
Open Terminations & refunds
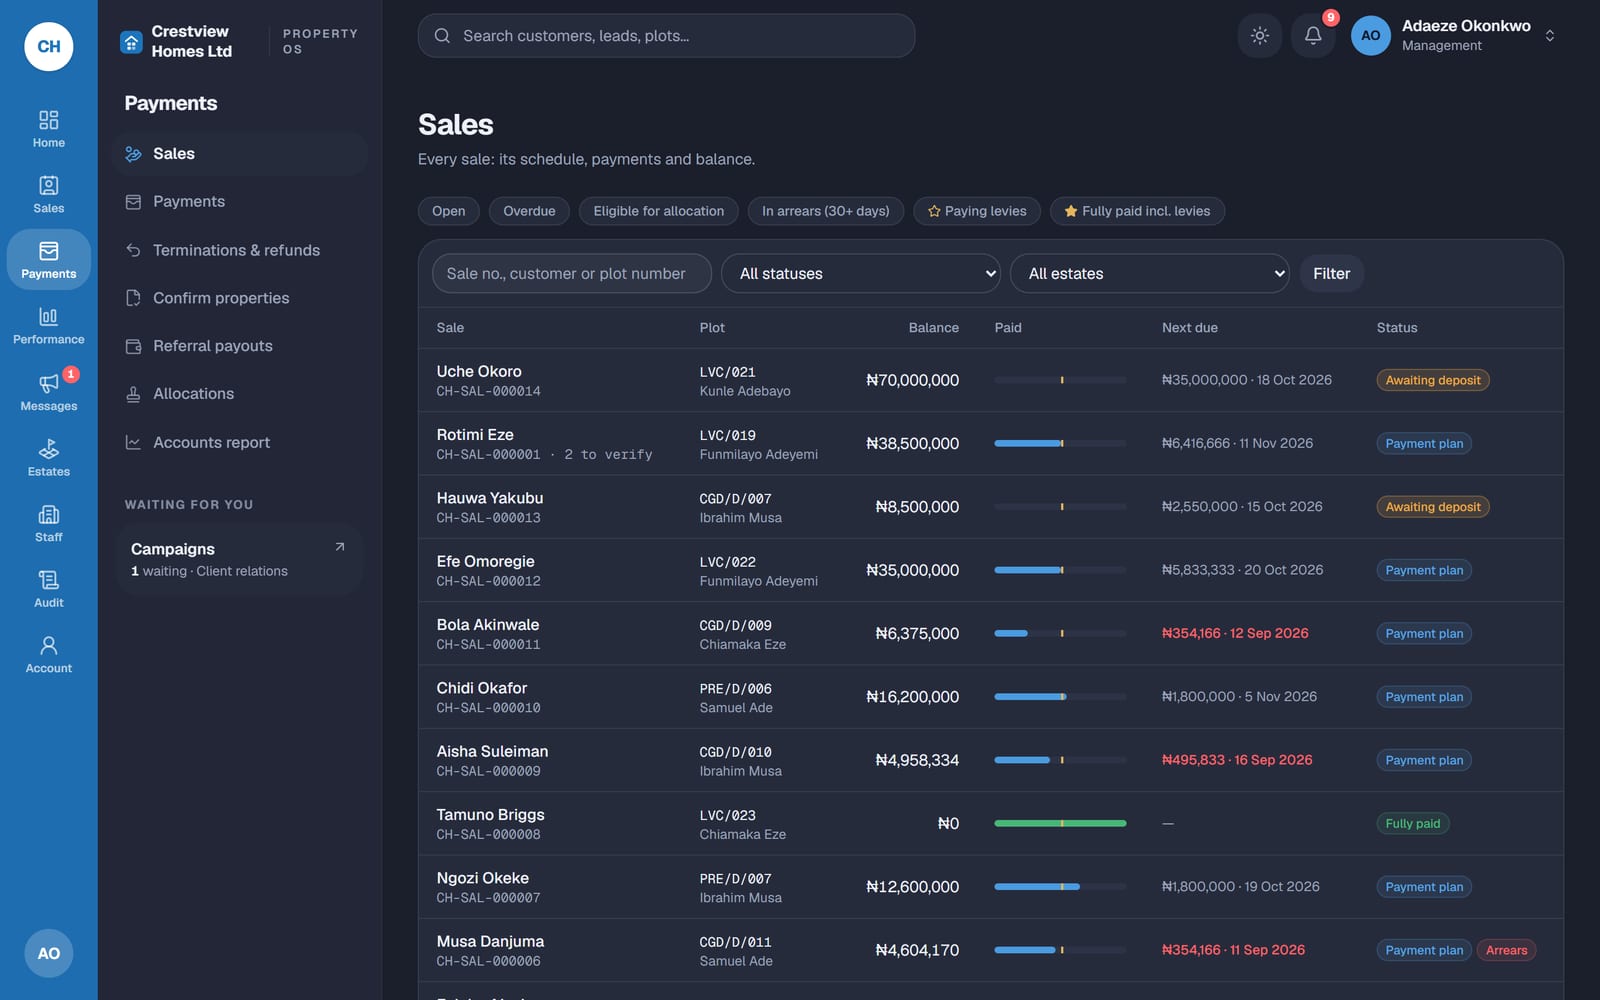coord(240,250)
